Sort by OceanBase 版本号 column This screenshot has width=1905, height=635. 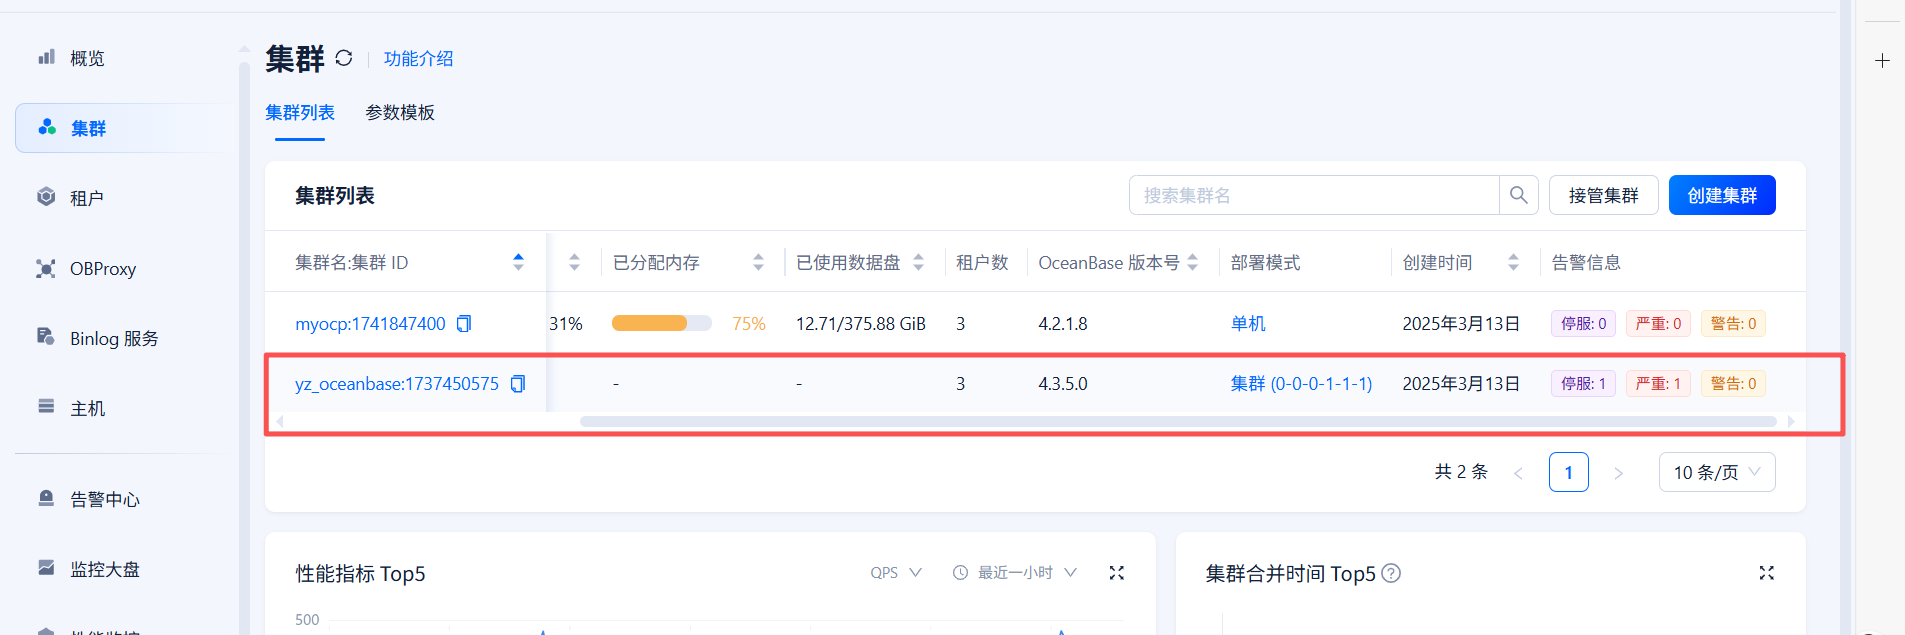[x=1192, y=262]
